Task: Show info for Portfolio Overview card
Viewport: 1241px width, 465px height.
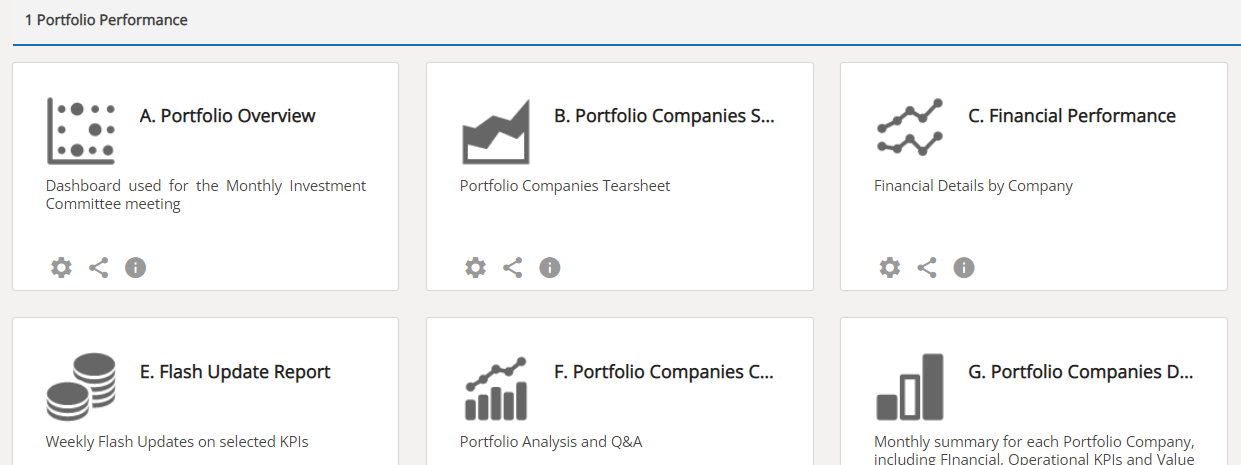Action: coord(135,267)
